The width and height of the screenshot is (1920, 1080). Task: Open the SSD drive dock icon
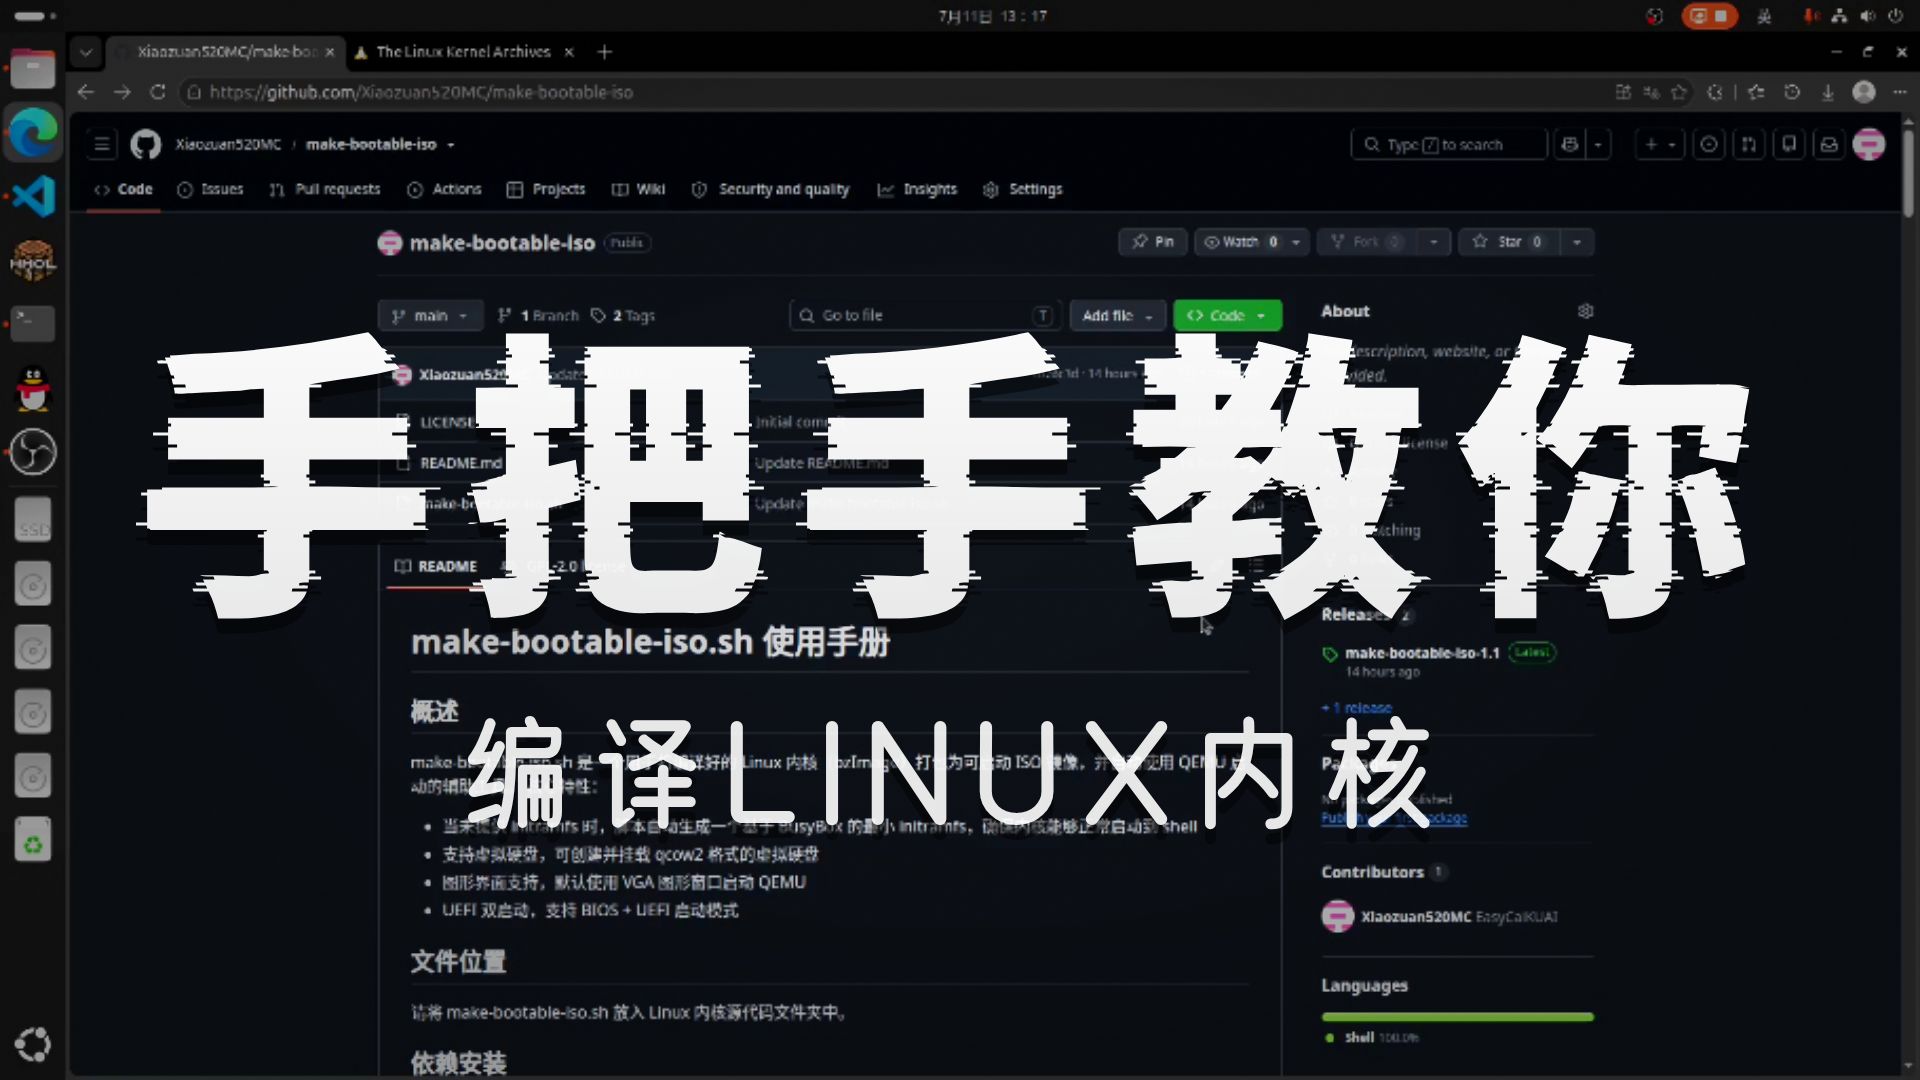click(x=33, y=521)
